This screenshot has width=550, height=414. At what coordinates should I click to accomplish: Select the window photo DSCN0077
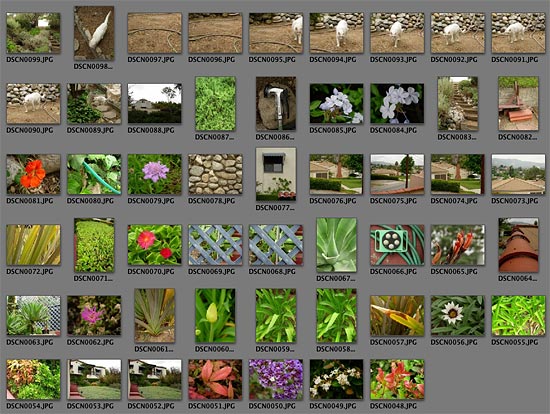pos(276,174)
